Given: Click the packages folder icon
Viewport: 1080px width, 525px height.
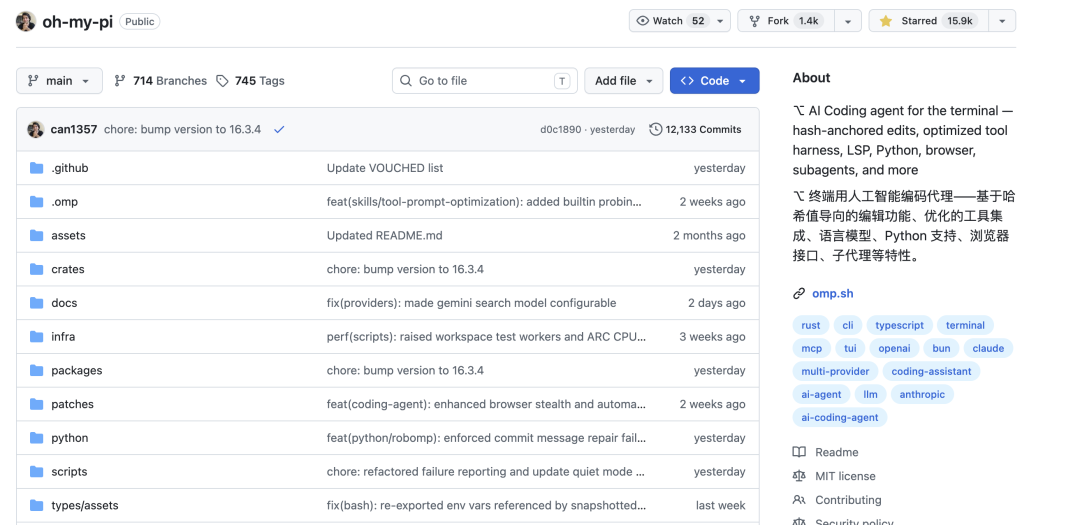Looking at the screenshot, I should coord(37,371).
